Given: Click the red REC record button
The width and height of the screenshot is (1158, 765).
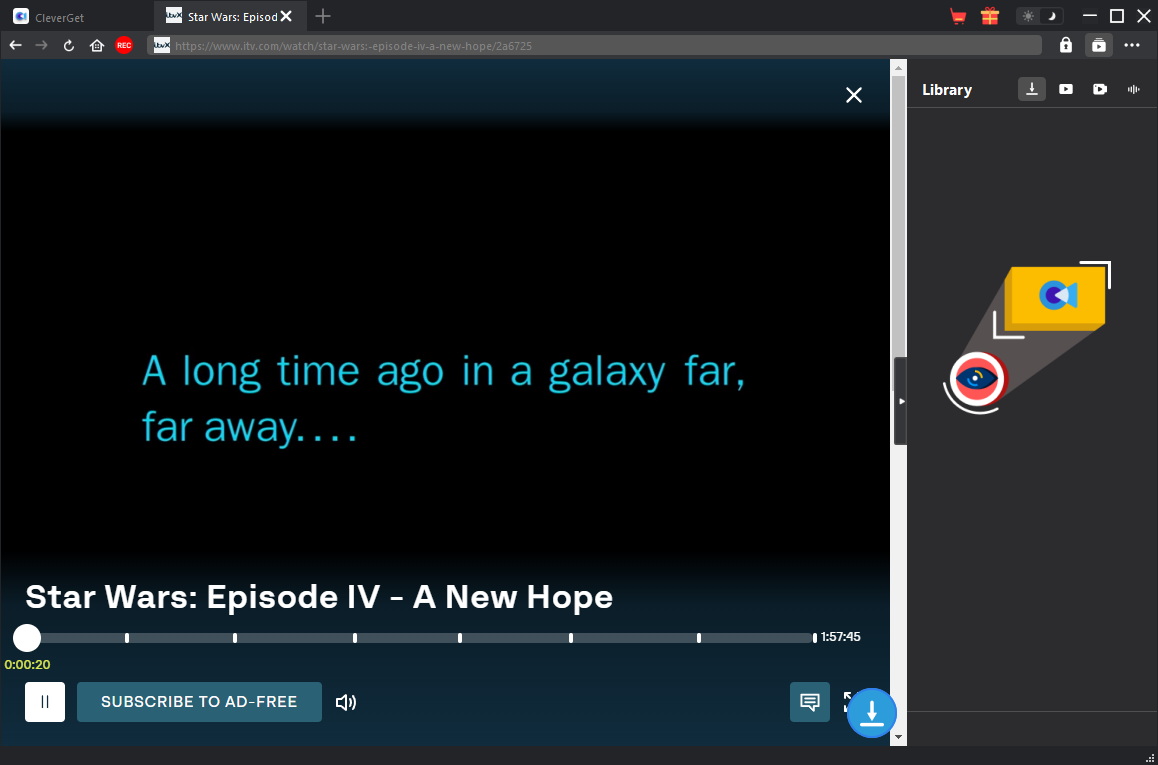Looking at the screenshot, I should click(124, 46).
